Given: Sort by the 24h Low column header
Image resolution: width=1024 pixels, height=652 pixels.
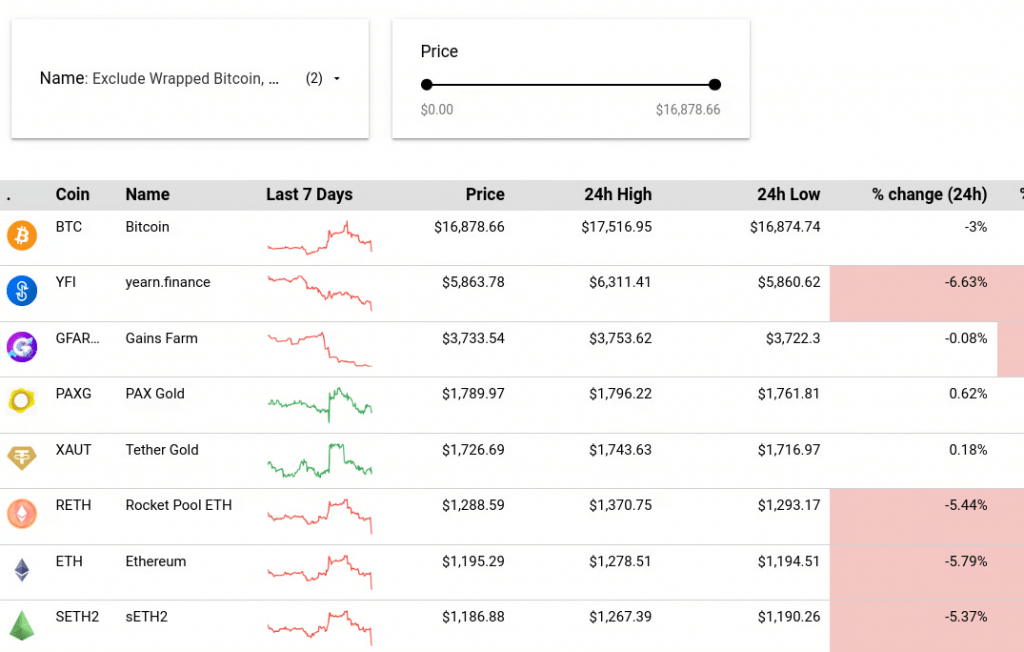Looking at the screenshot, I should 788,195.
